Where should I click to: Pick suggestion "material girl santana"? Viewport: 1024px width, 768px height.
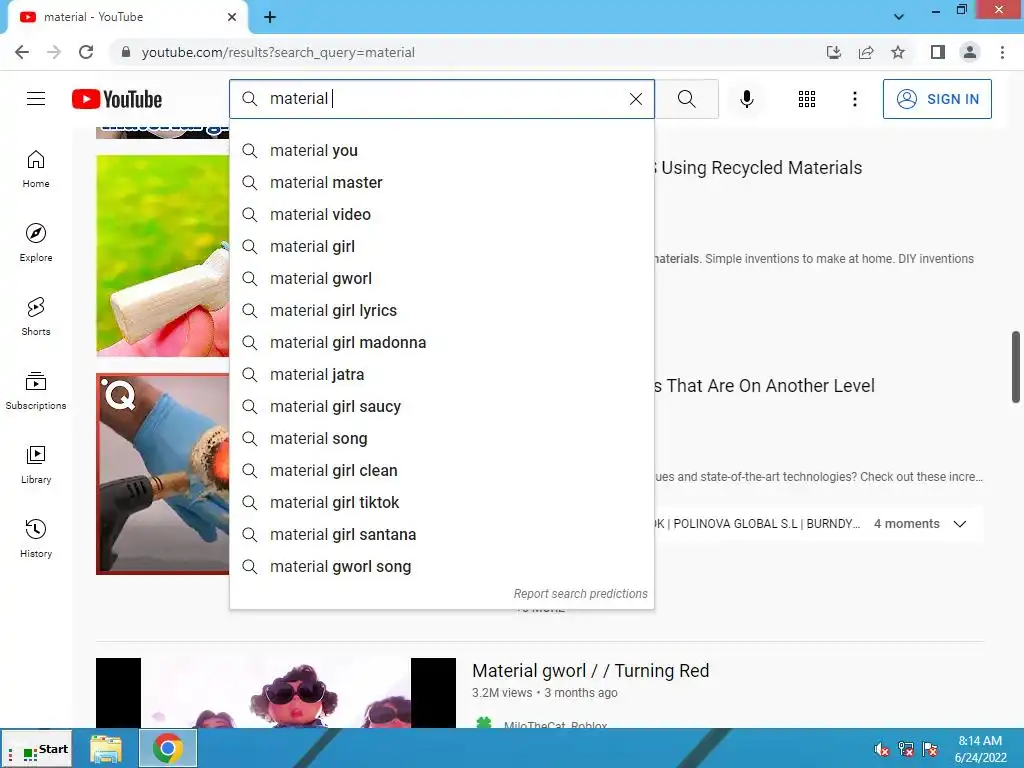pyautogui.click(x=441, y=534)
